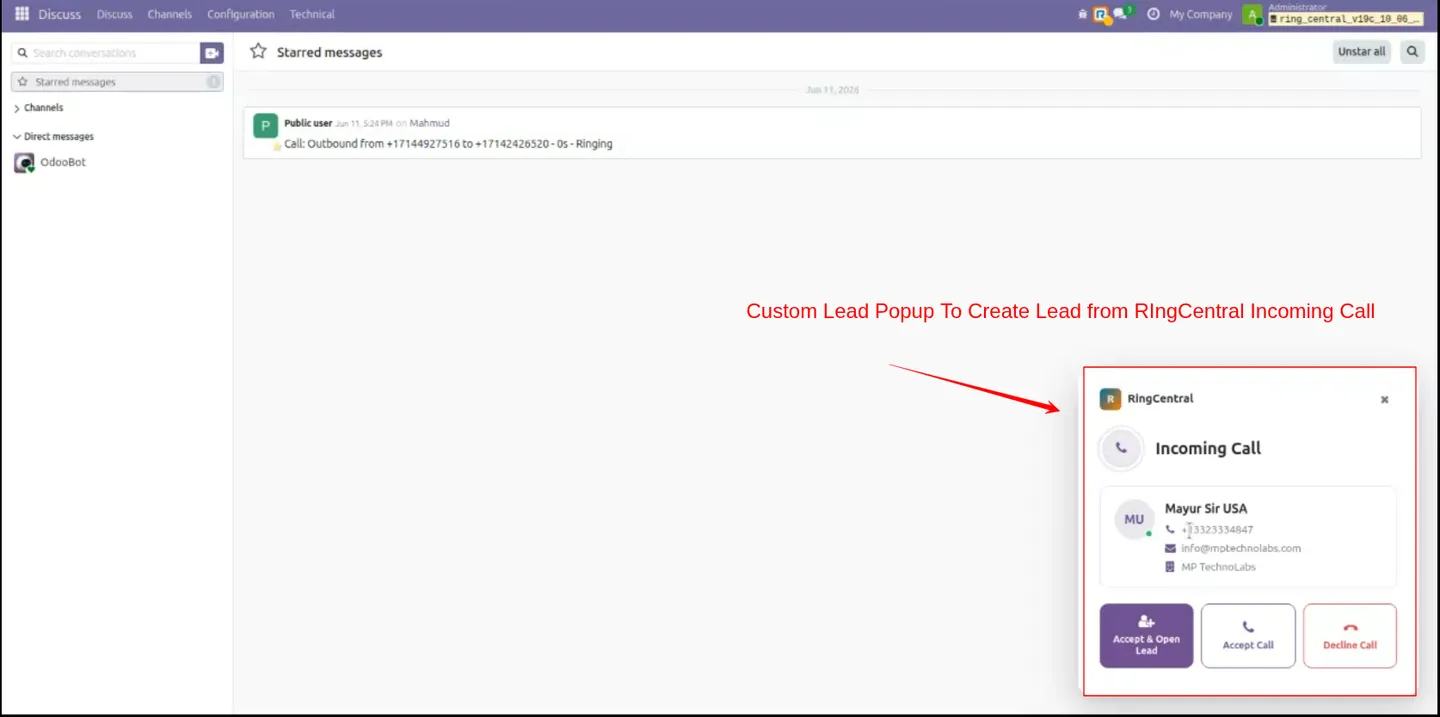Open the RingCentral icon in the top bar
This screenshot has width=1440, height=717.
point(1101,14)
